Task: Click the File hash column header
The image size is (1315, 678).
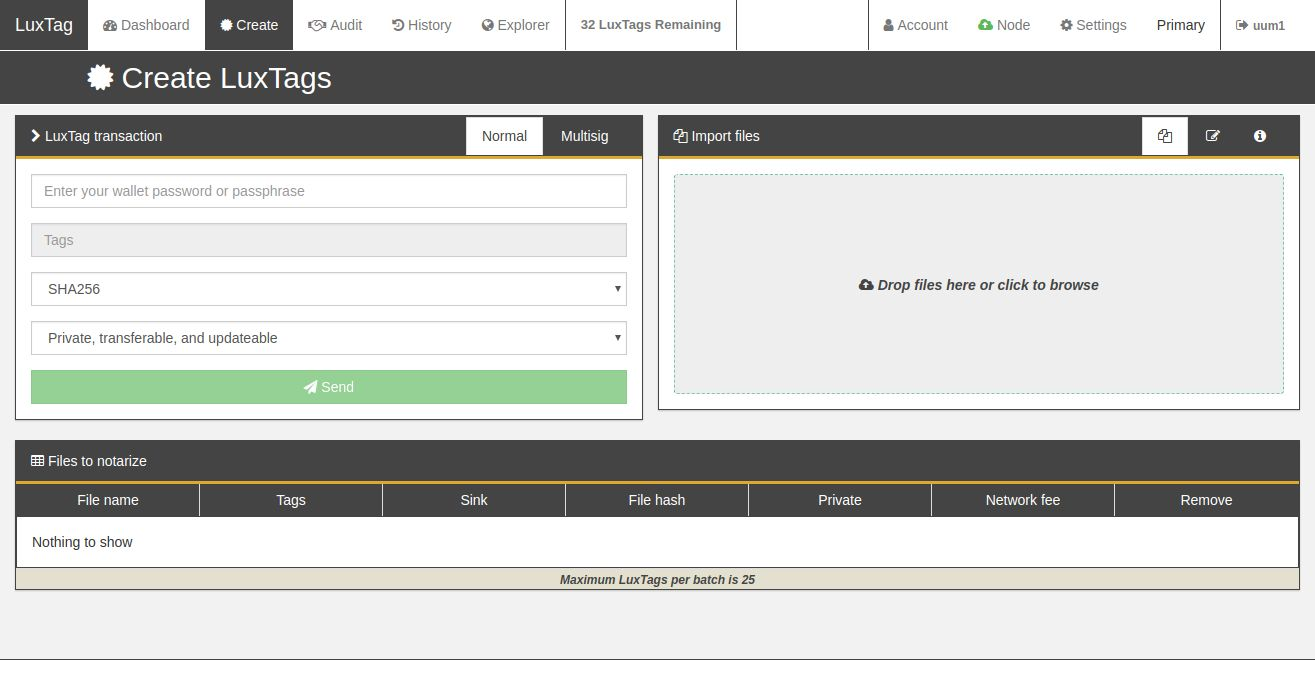Action: tap(657, 500)
